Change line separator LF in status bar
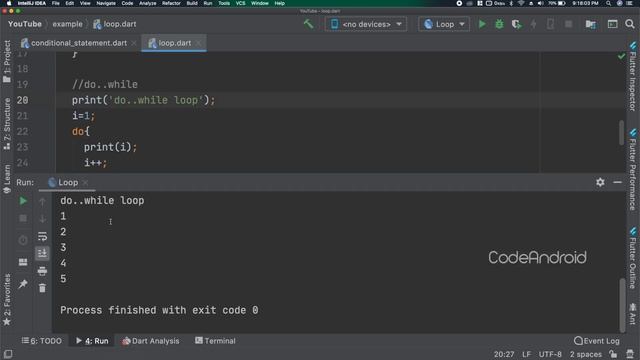The width and height of the screenshot is (640, 360). tap(527, 354)
